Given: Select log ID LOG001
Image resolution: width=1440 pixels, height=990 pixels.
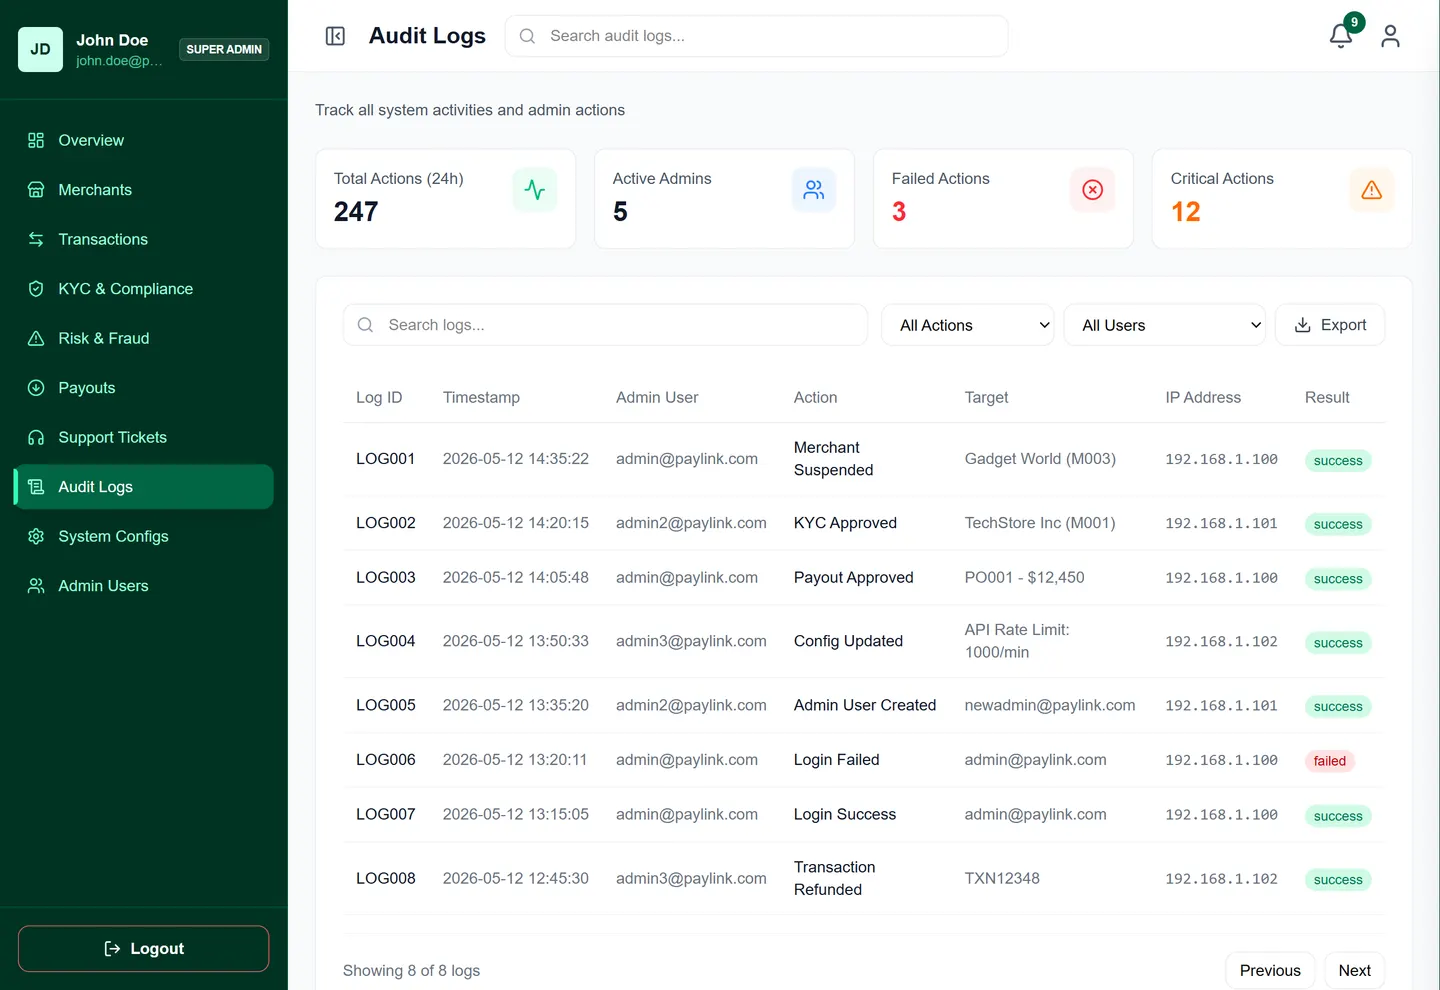Looking at the screenshot, I should tap(385, 459).
